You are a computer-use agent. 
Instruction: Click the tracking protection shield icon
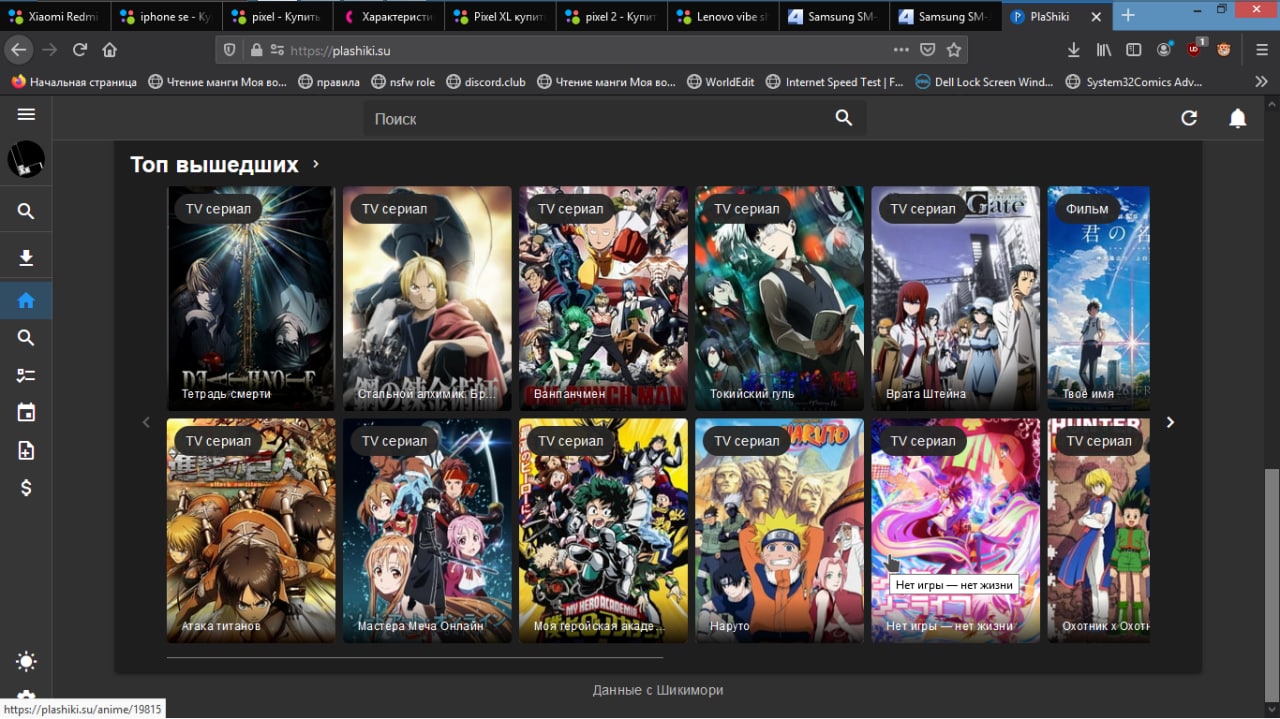(230, 49)
